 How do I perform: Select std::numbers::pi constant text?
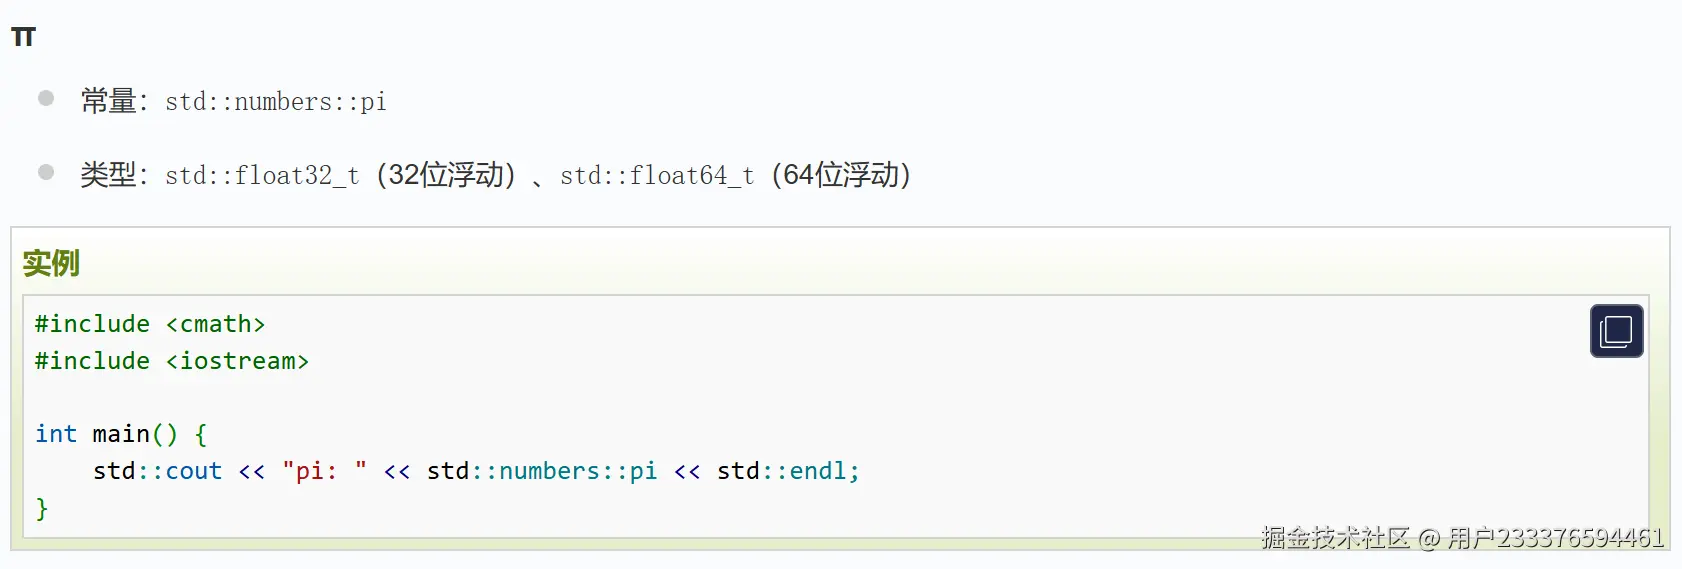pyautogui.click(x=275, y=102)
